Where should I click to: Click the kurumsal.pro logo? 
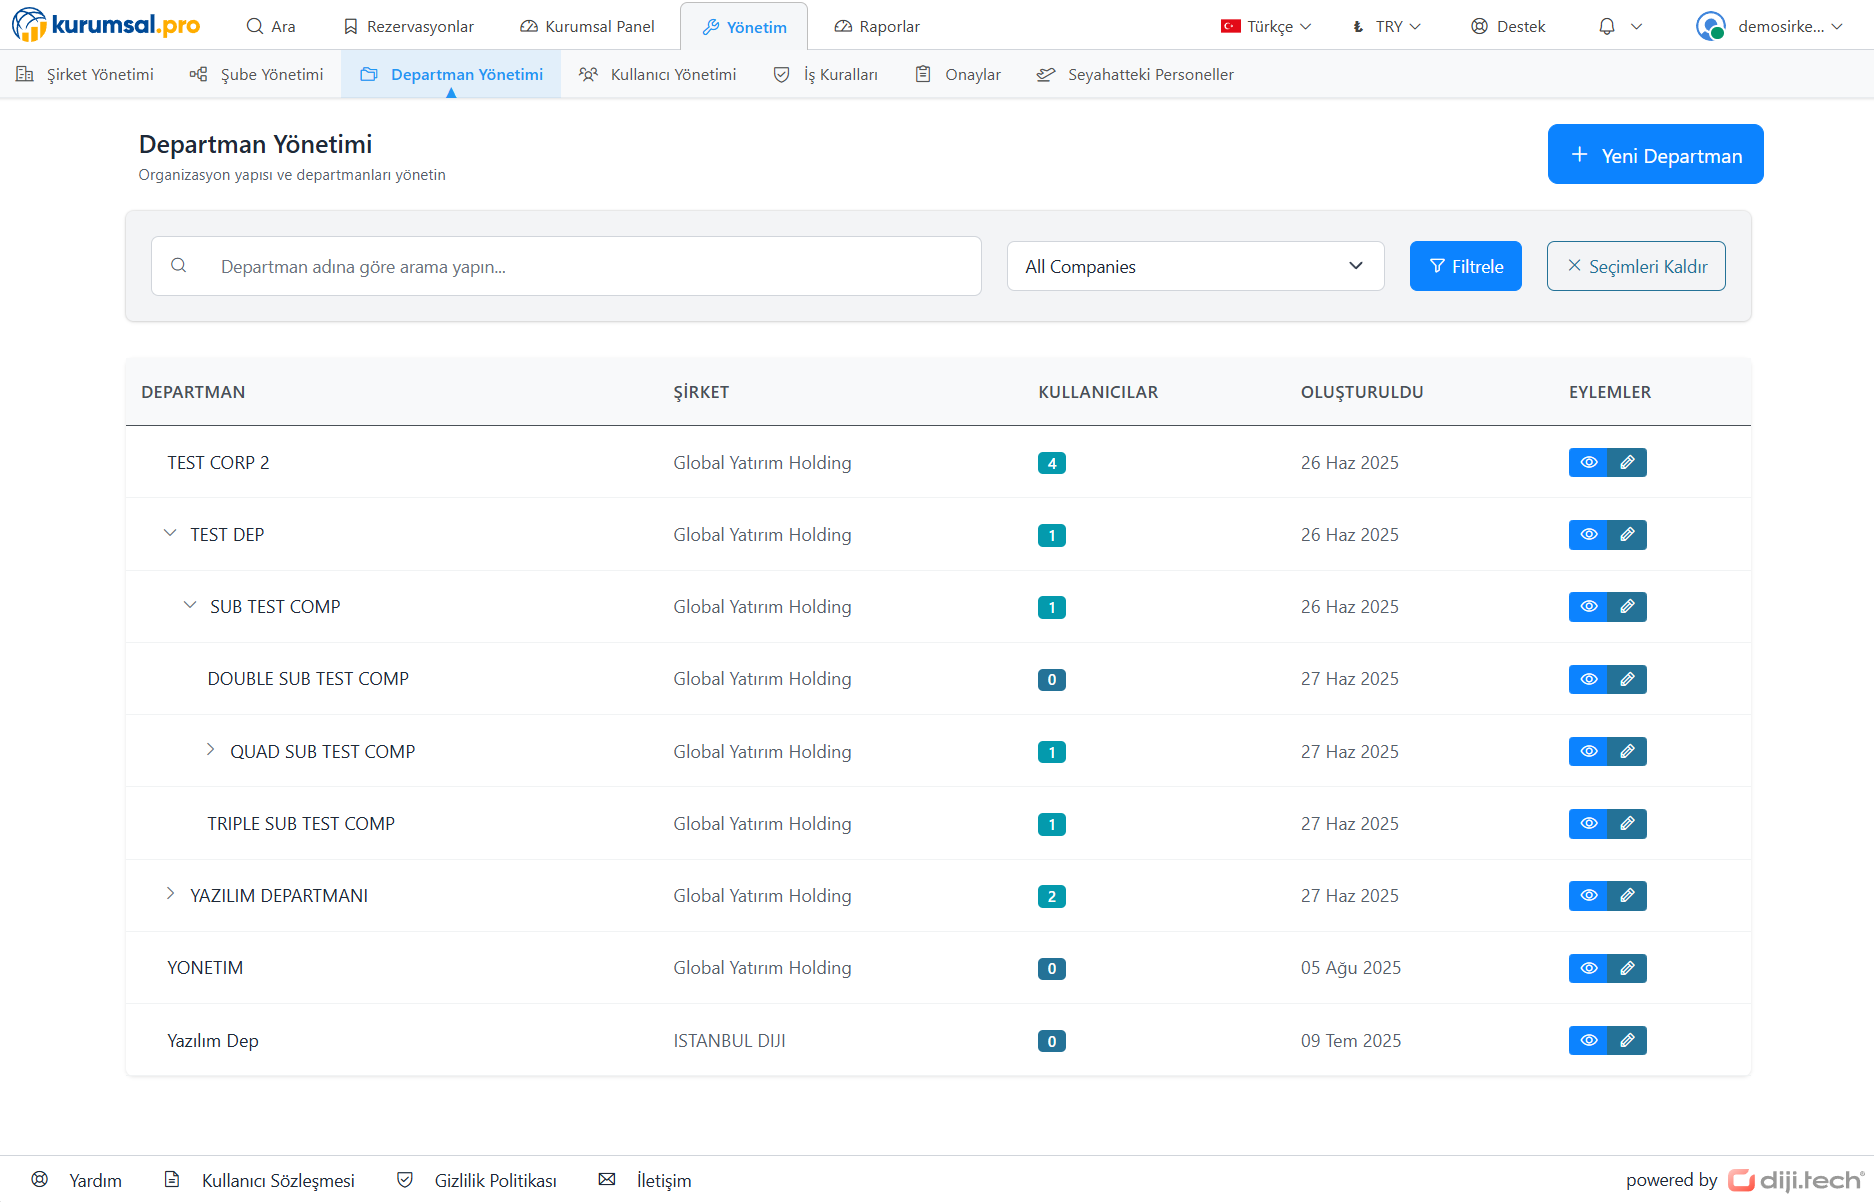point(106,25)
